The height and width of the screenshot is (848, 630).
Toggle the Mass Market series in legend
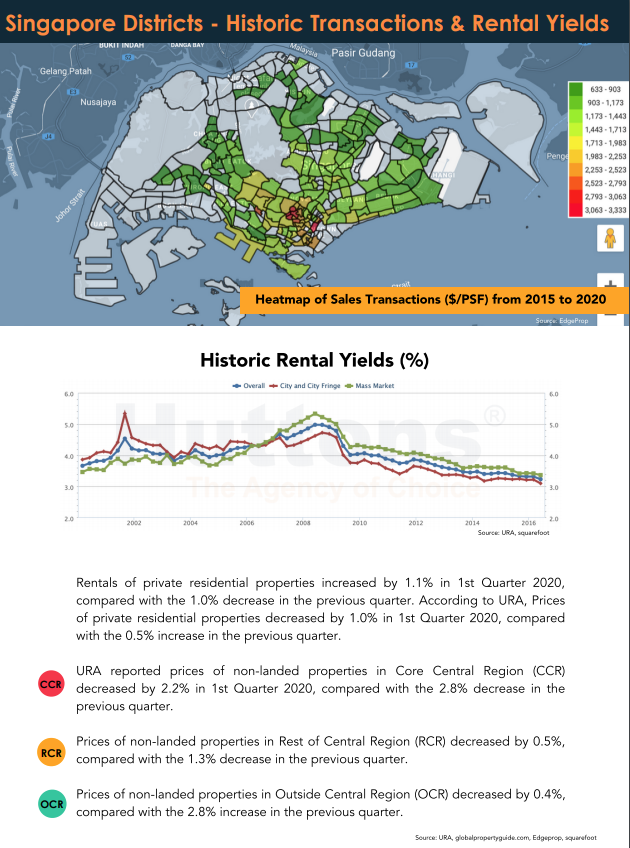click(x=369, y=386)
